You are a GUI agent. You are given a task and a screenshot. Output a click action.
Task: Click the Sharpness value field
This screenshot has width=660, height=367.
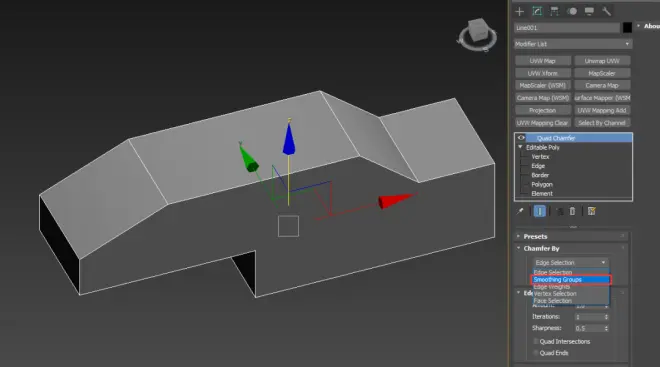[589, 328]
